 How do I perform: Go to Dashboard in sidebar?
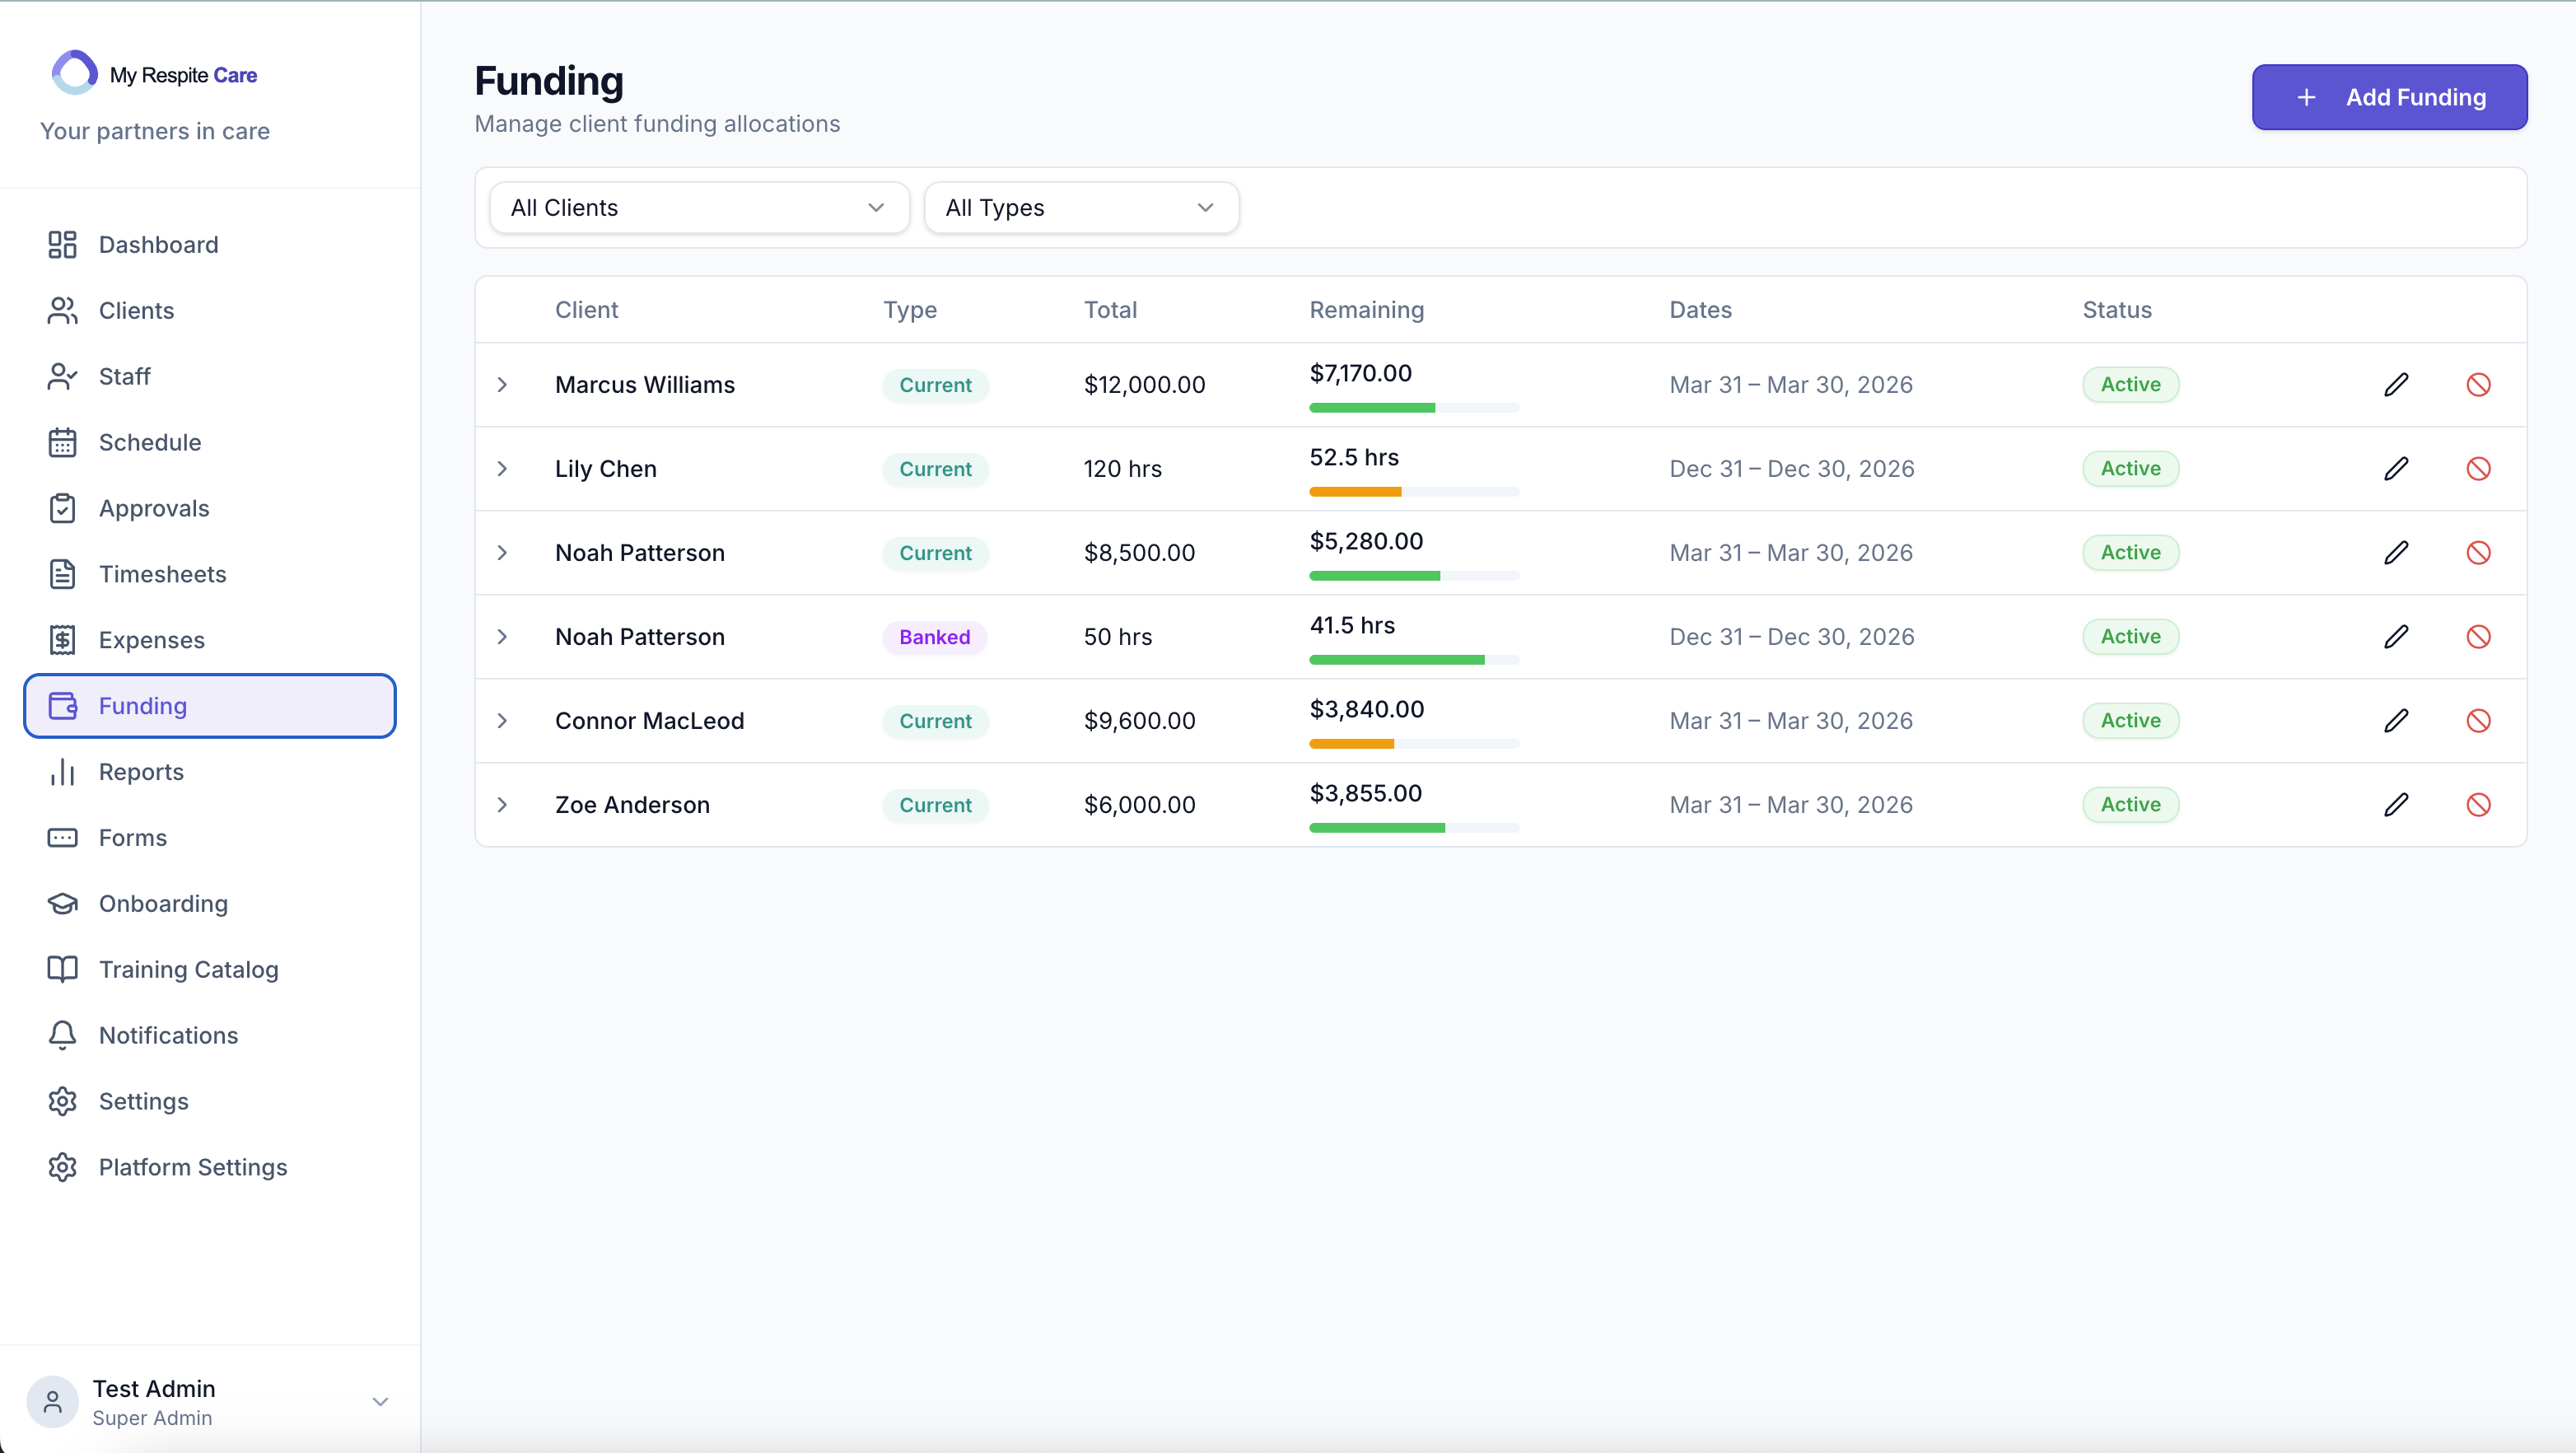(210, 245)
